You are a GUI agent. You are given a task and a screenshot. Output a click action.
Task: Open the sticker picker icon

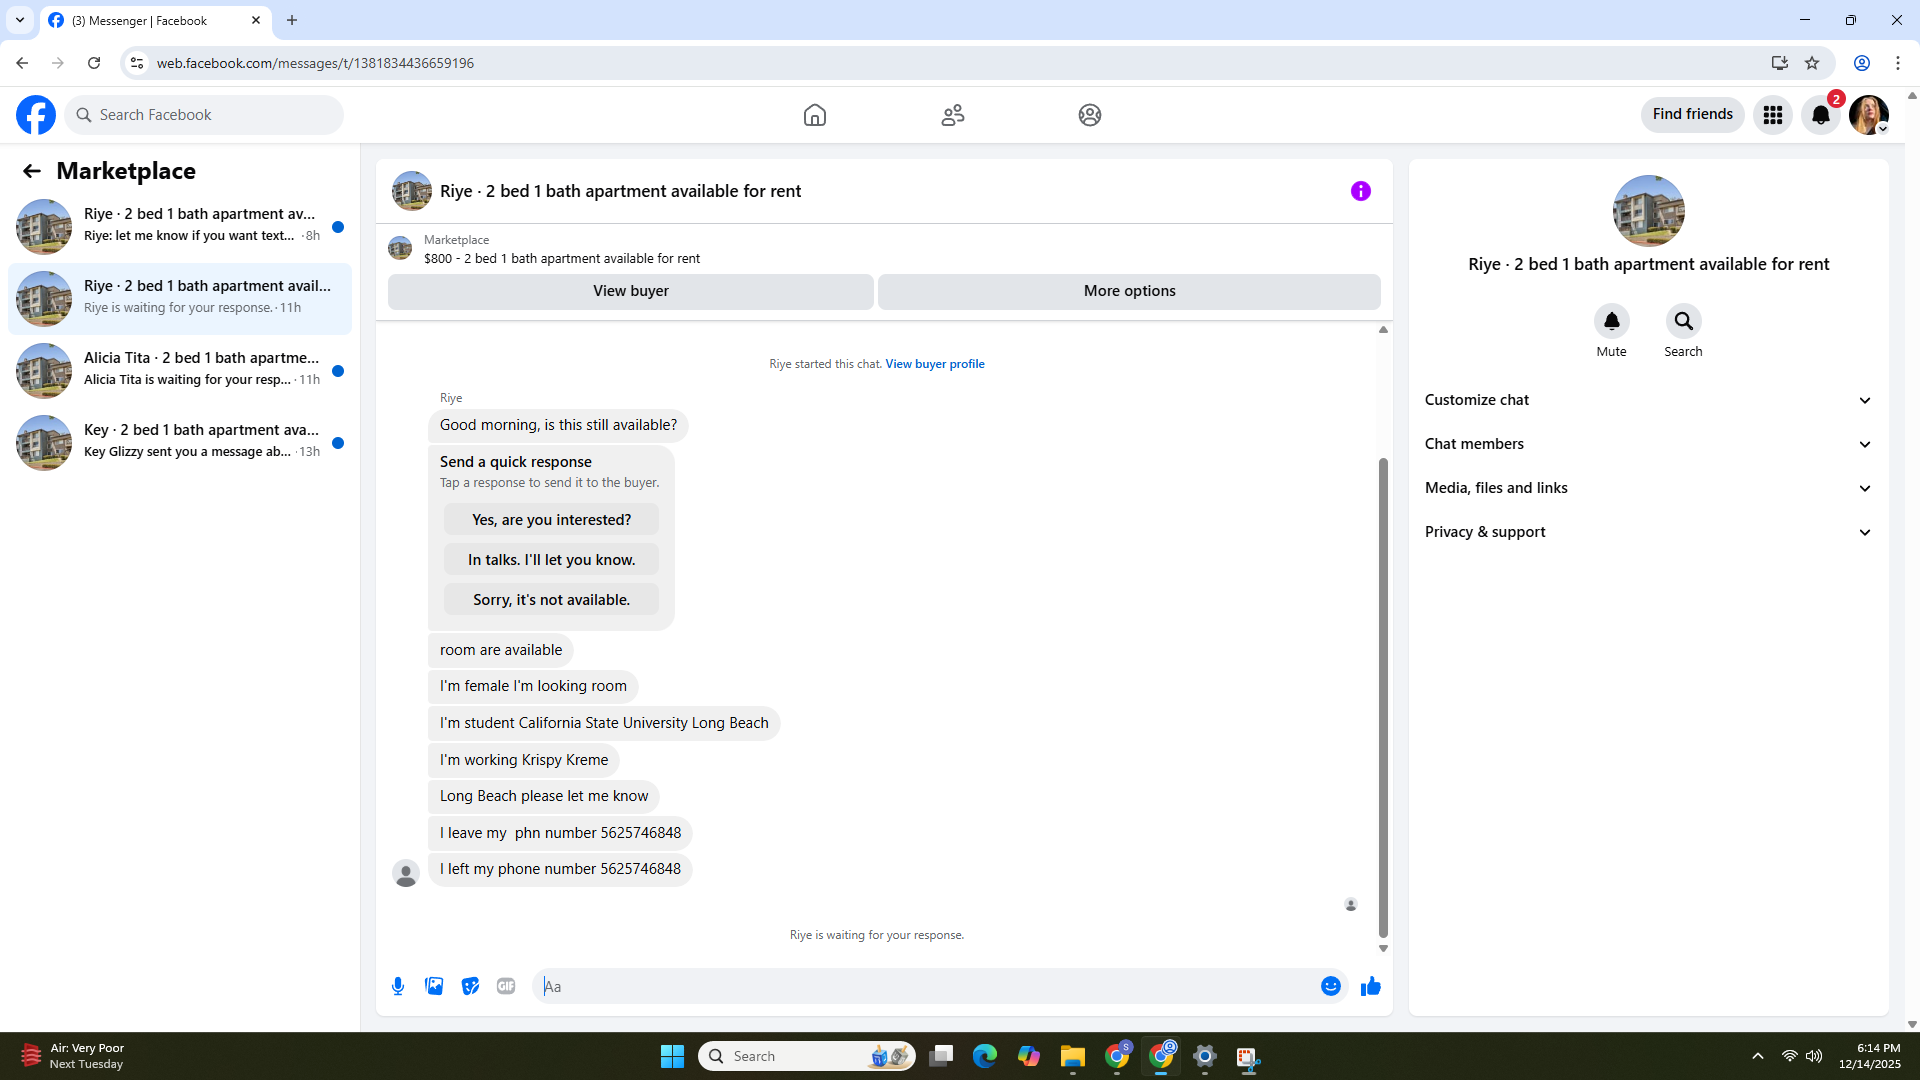[x=470, y=986]
